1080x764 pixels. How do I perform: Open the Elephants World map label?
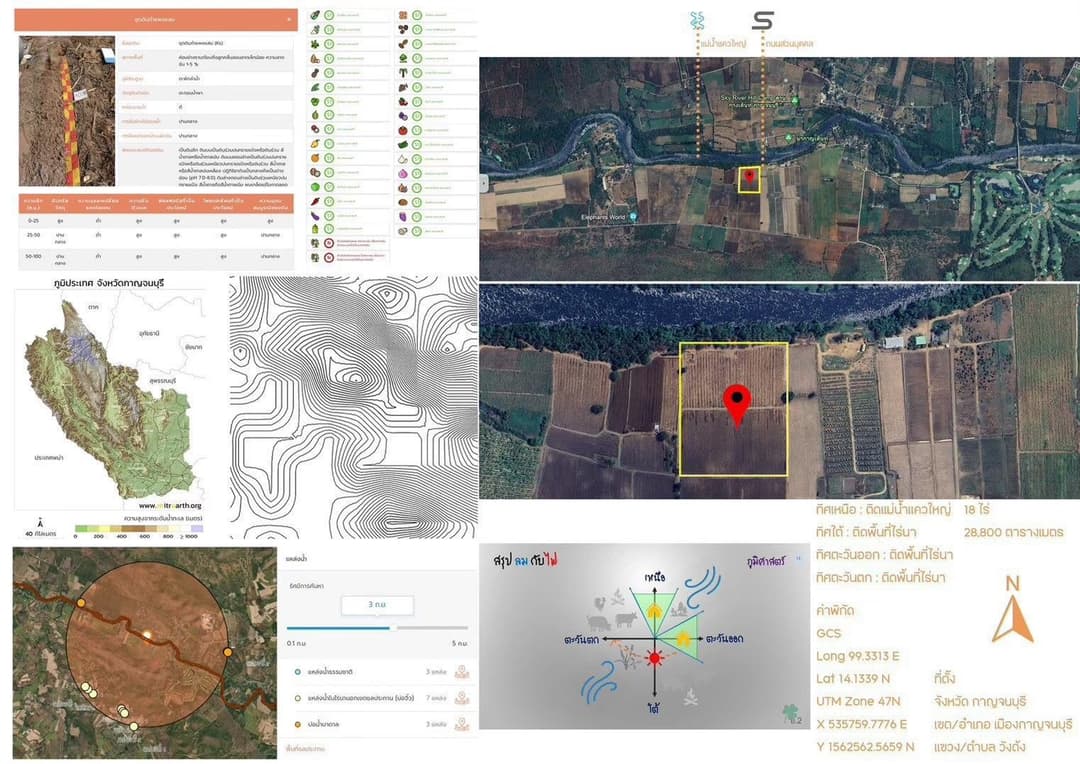pos(603,217)
